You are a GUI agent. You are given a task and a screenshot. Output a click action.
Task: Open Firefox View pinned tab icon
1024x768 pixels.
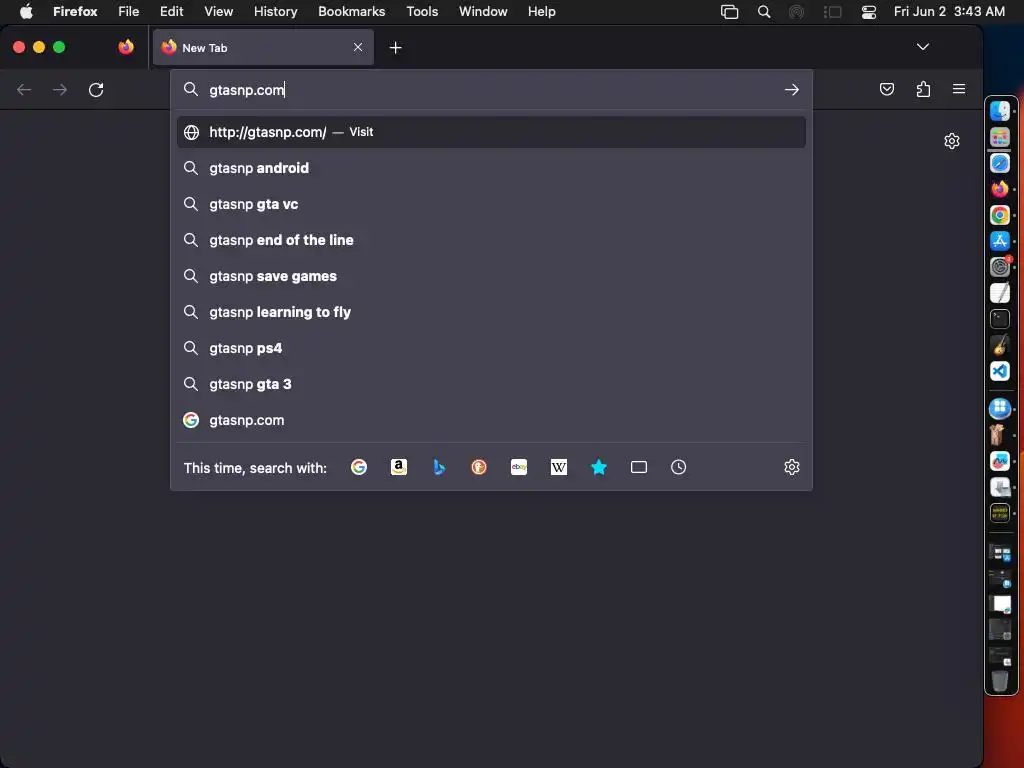[x=126, y=47]
